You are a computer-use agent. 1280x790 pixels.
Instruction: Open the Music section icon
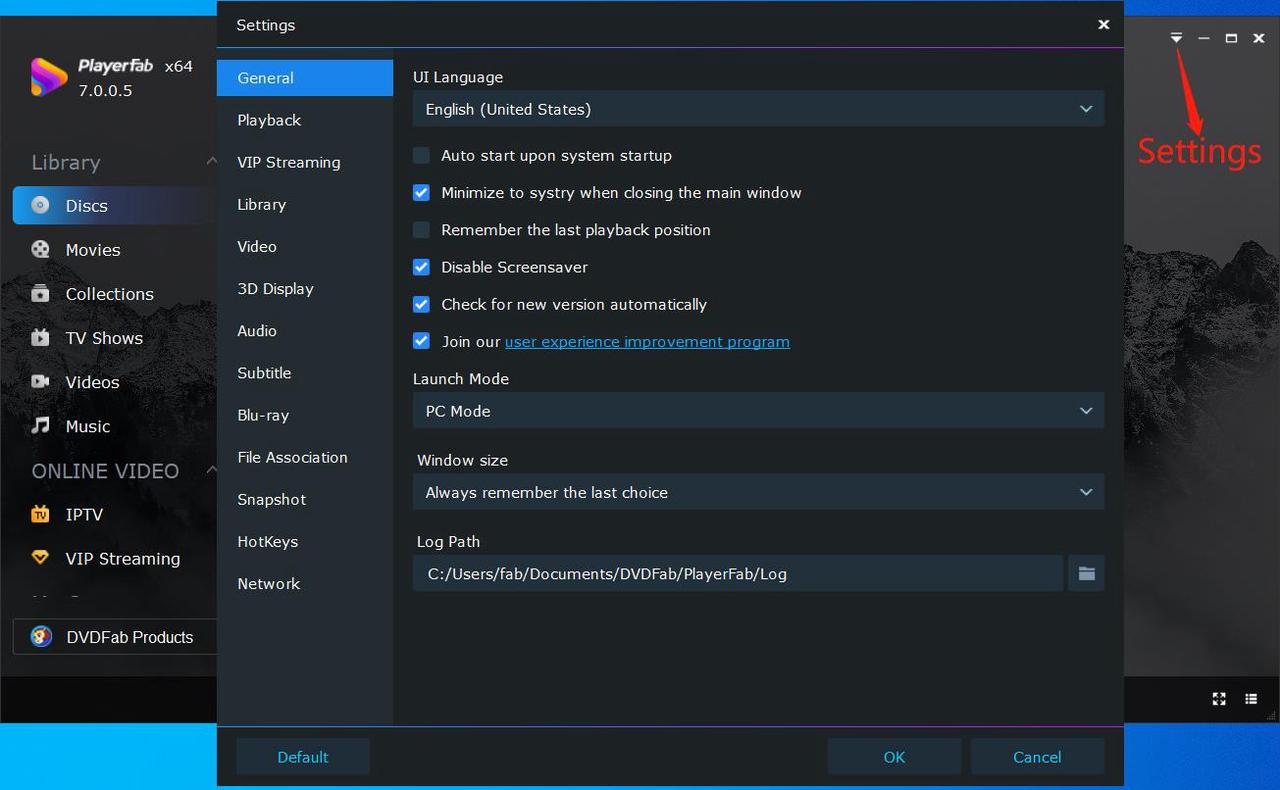[40, 426]
